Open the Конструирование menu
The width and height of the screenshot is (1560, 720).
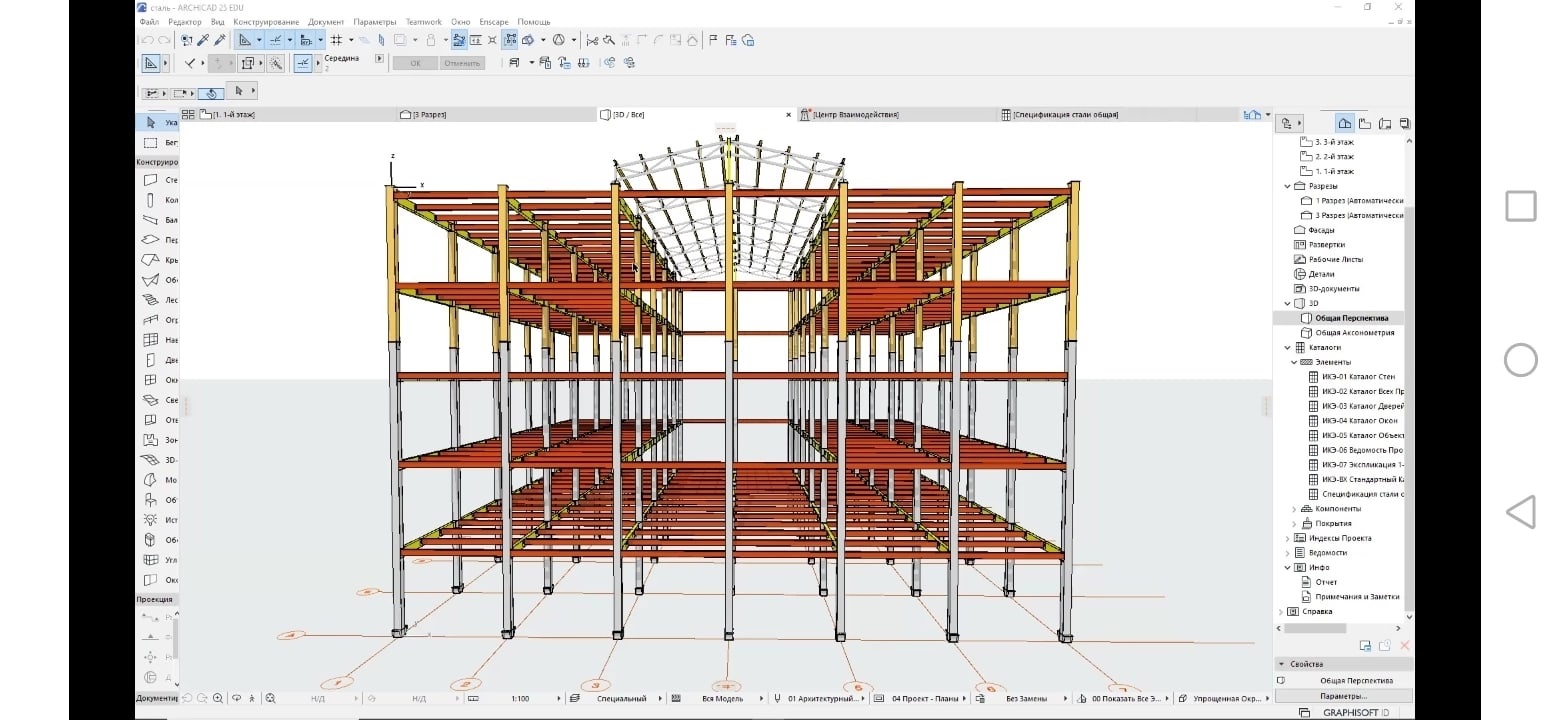click(266, 21)
